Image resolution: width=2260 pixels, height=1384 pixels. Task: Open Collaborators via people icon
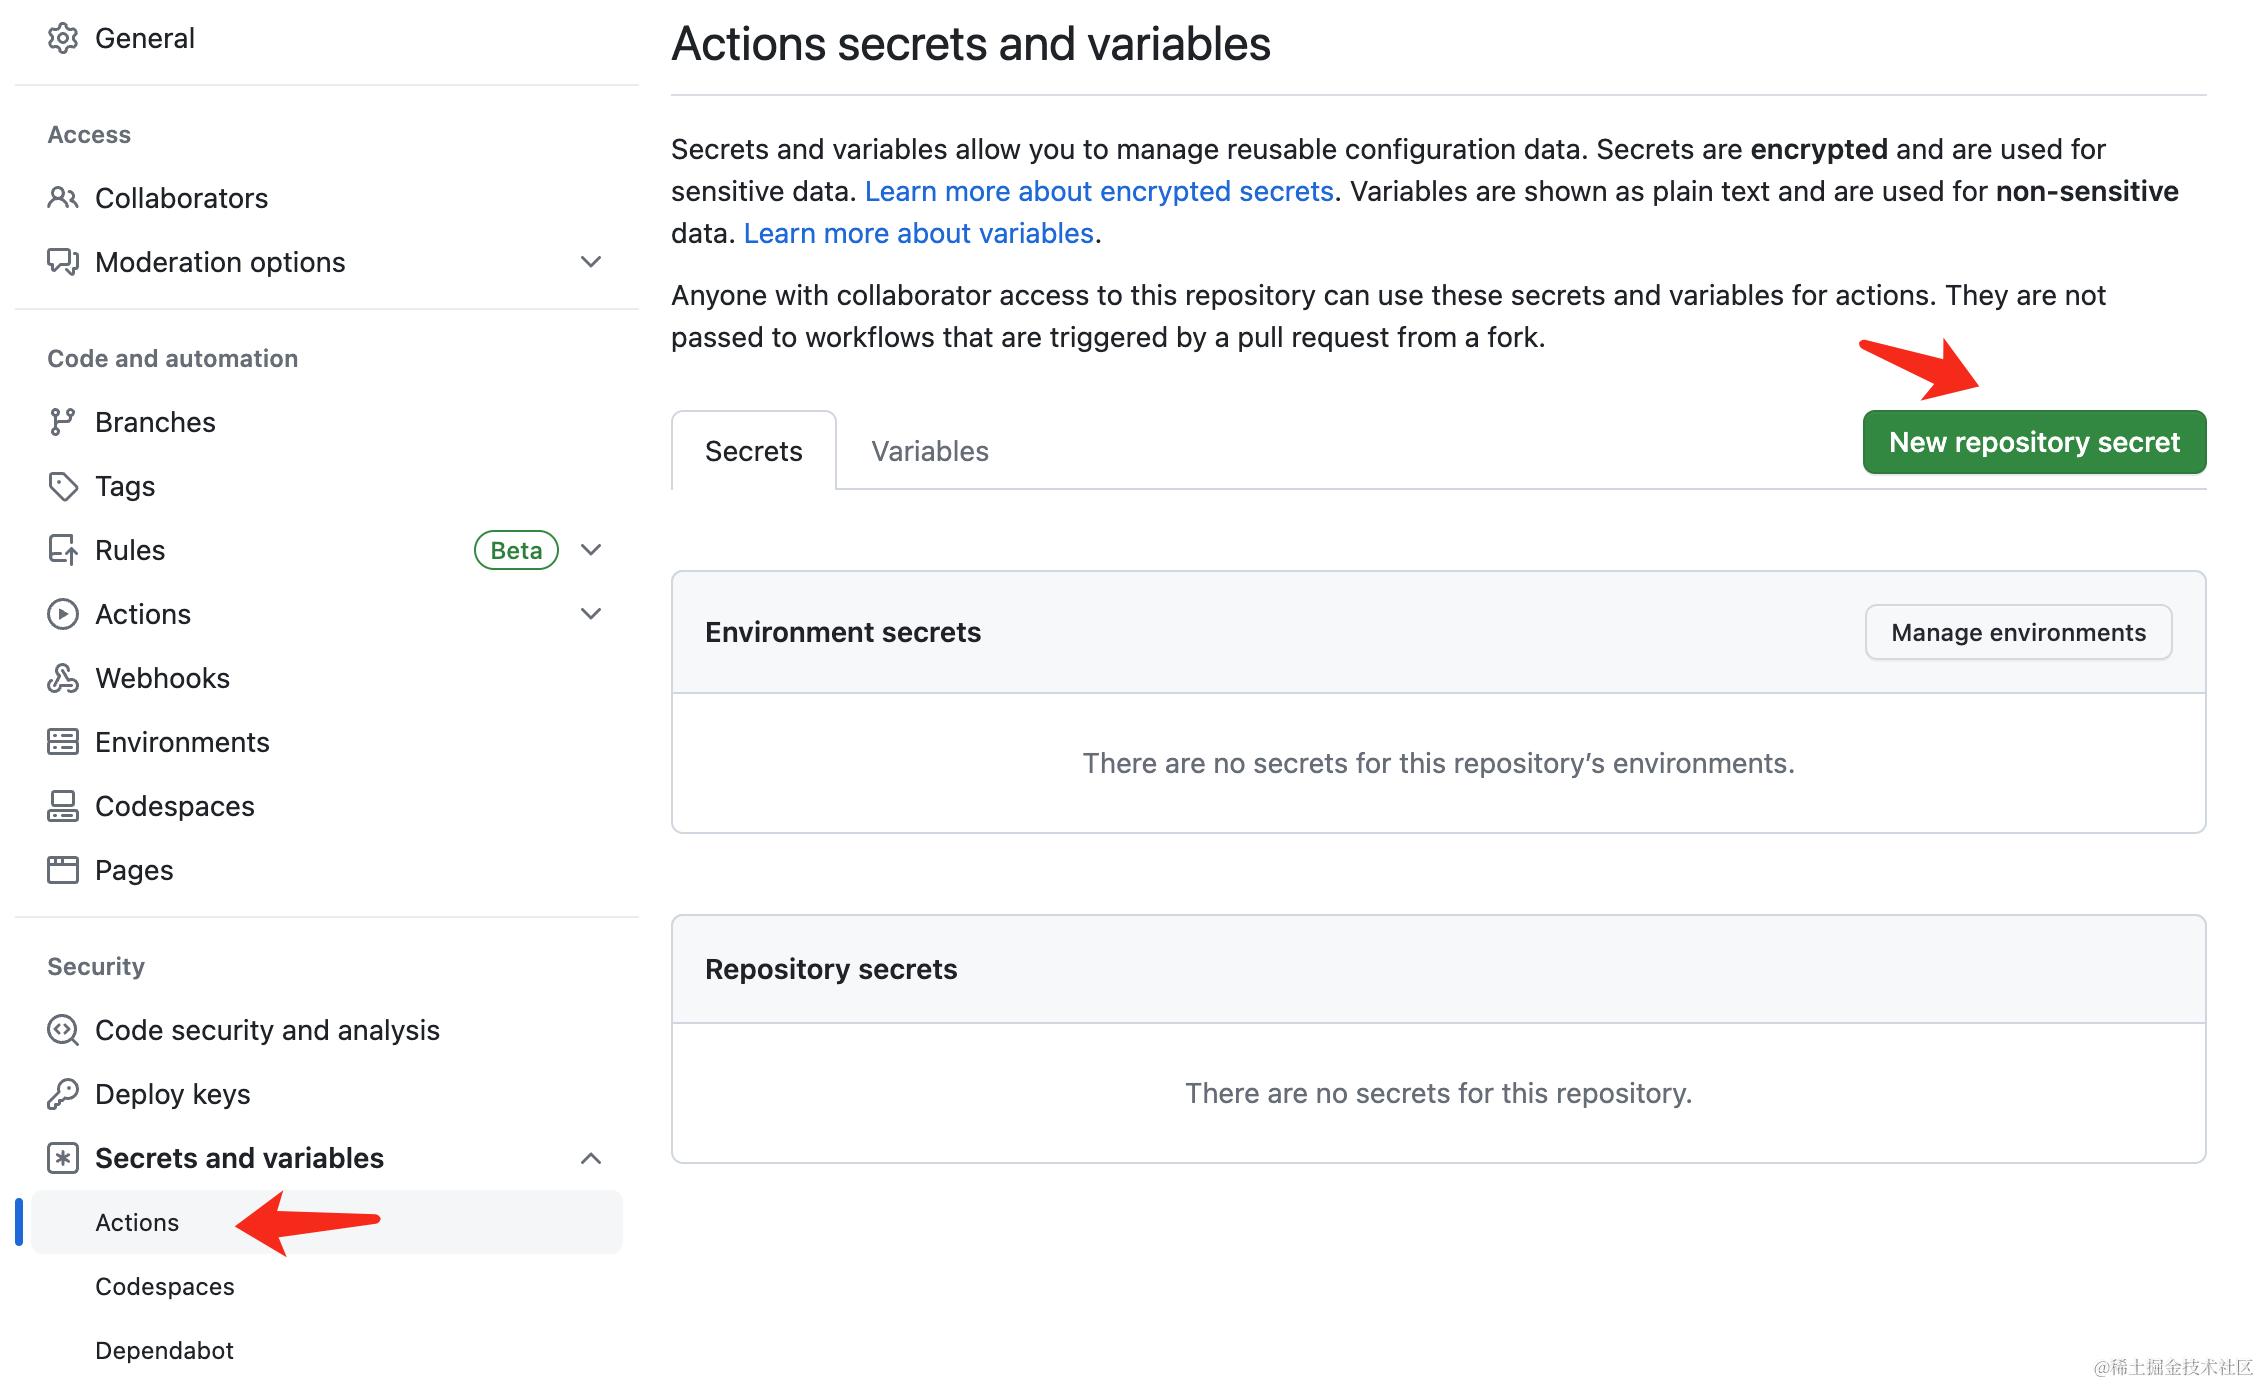(62, 198)
